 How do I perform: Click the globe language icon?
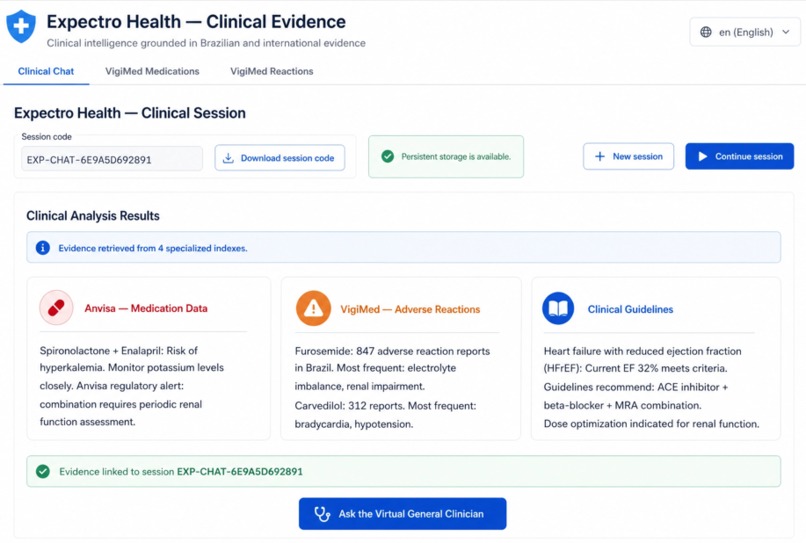pos(706,32)
